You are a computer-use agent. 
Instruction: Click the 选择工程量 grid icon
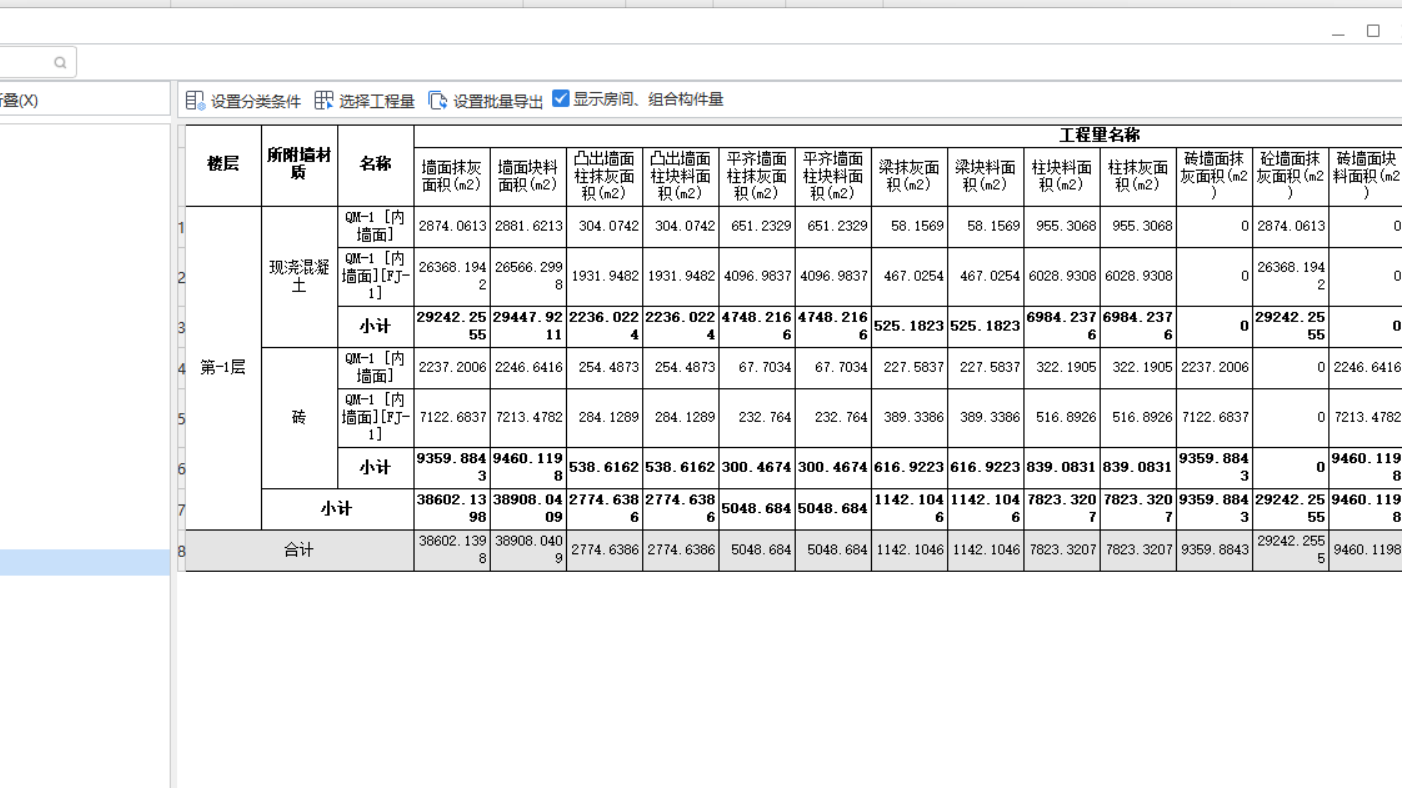point(324,100)
